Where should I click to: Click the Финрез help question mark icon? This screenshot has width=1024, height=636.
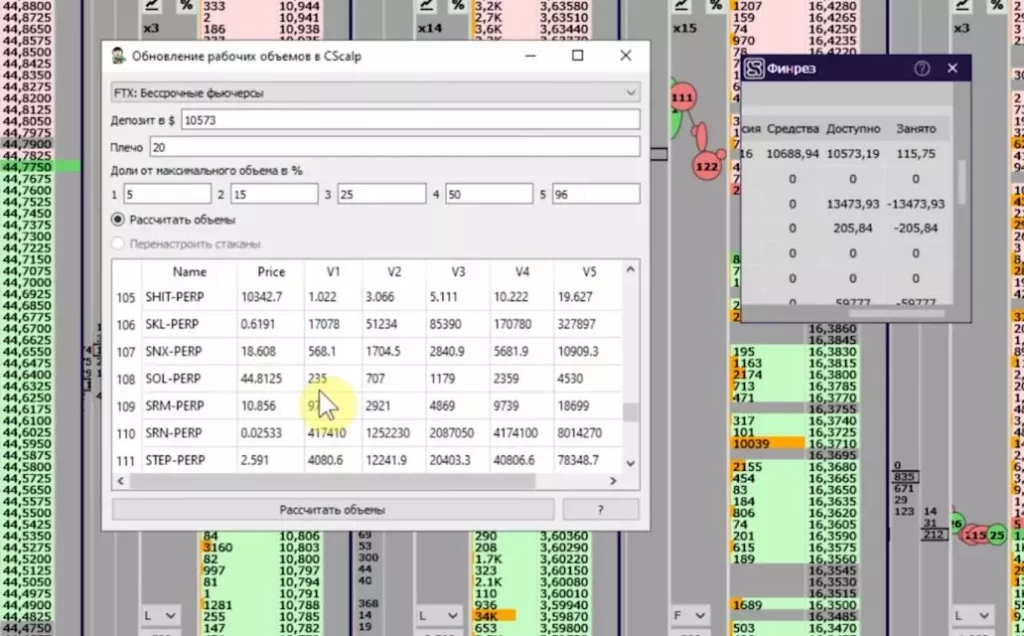click(922, 68)
